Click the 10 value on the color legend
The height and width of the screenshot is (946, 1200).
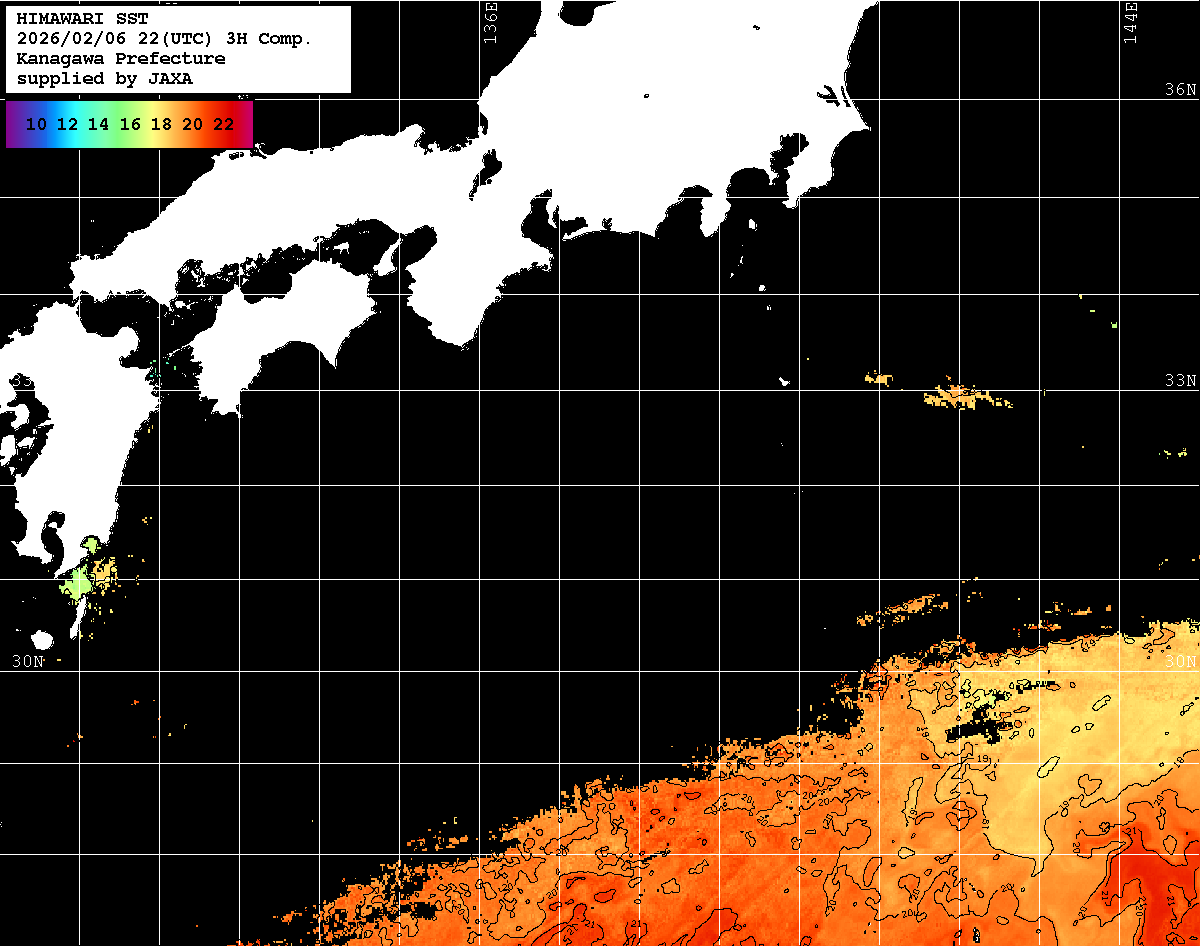coord(37,125)
